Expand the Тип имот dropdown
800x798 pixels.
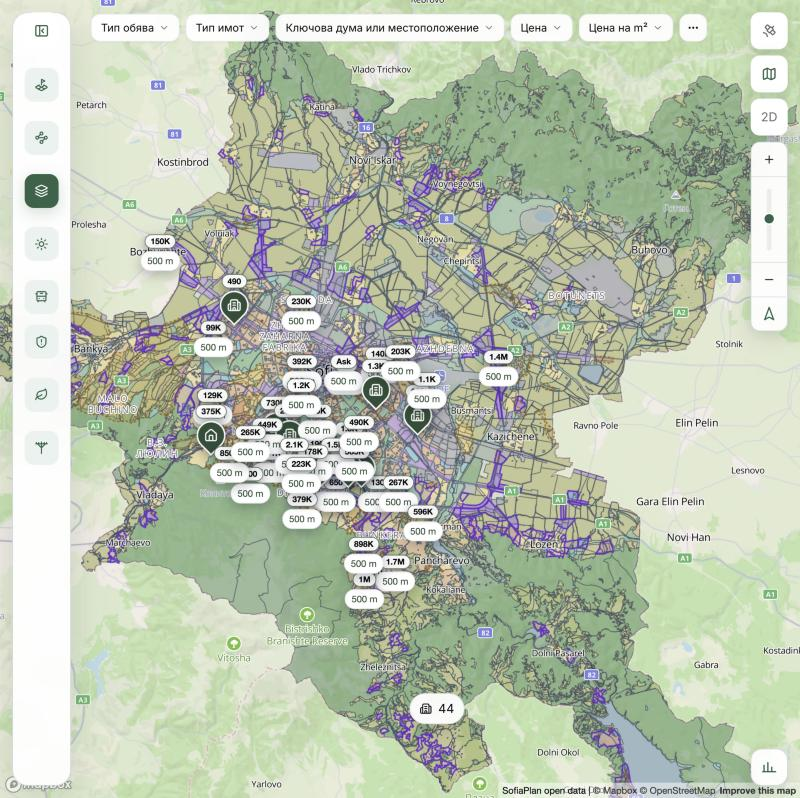point(227,28)
